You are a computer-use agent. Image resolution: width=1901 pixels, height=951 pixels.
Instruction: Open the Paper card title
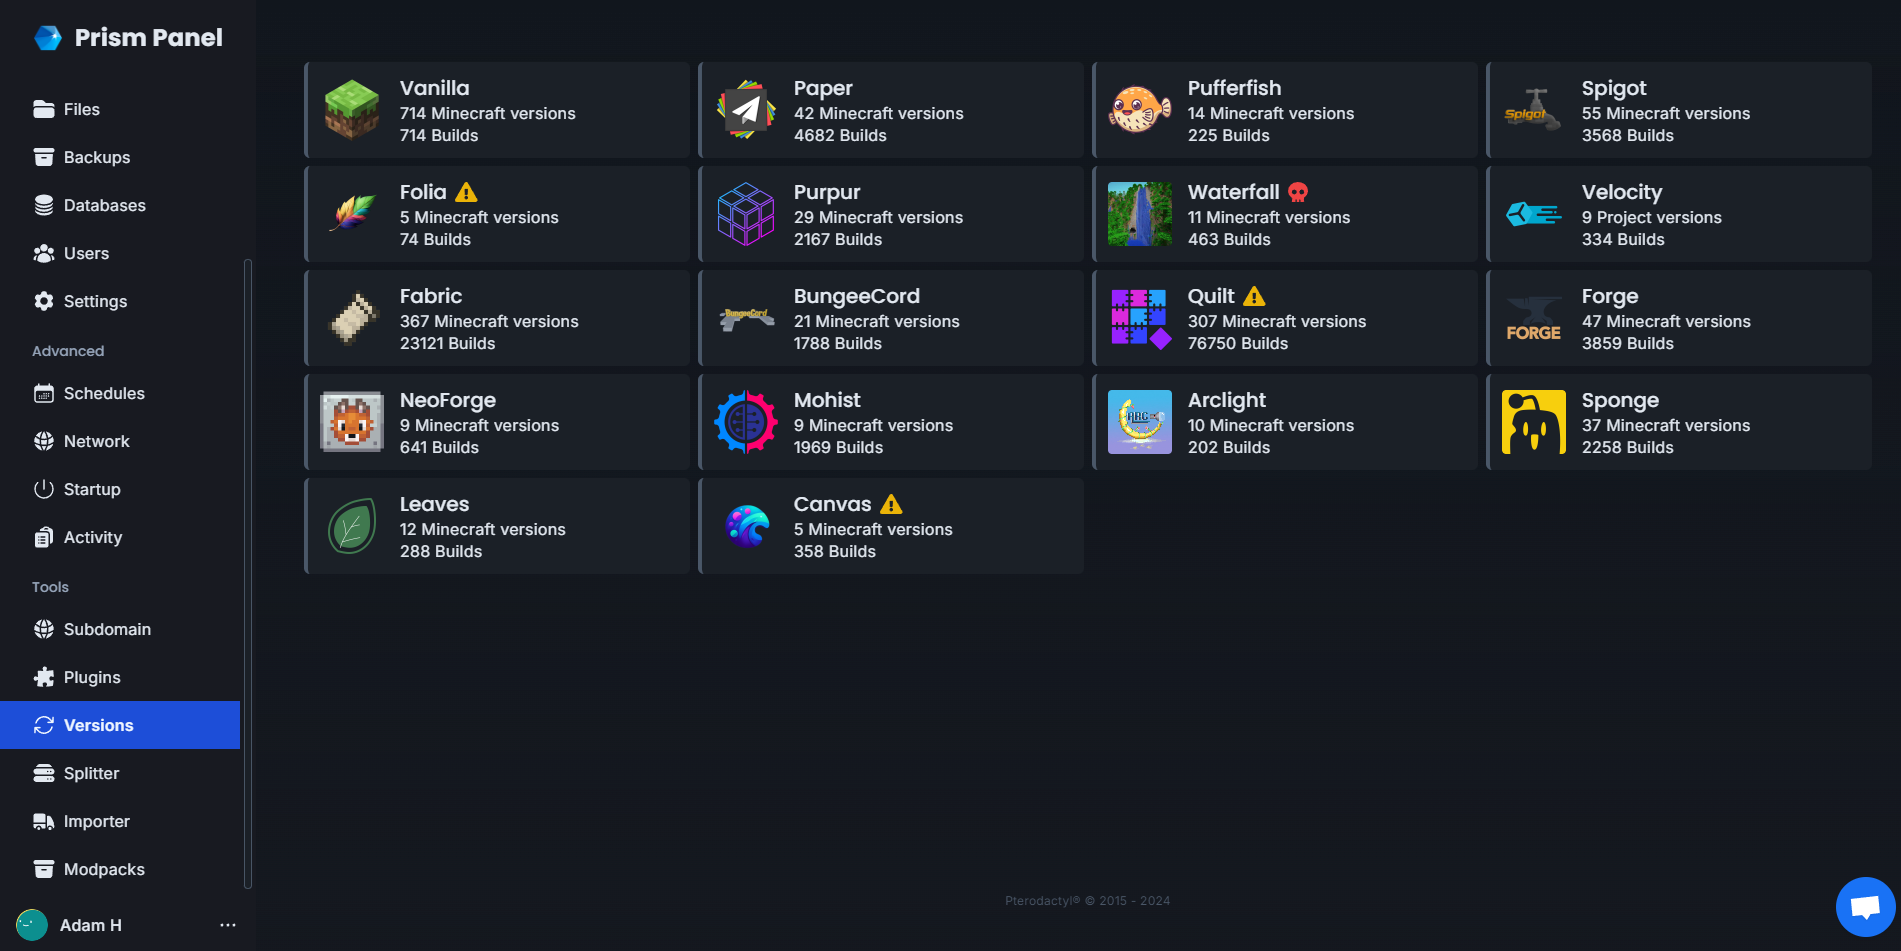coord(823,88)
